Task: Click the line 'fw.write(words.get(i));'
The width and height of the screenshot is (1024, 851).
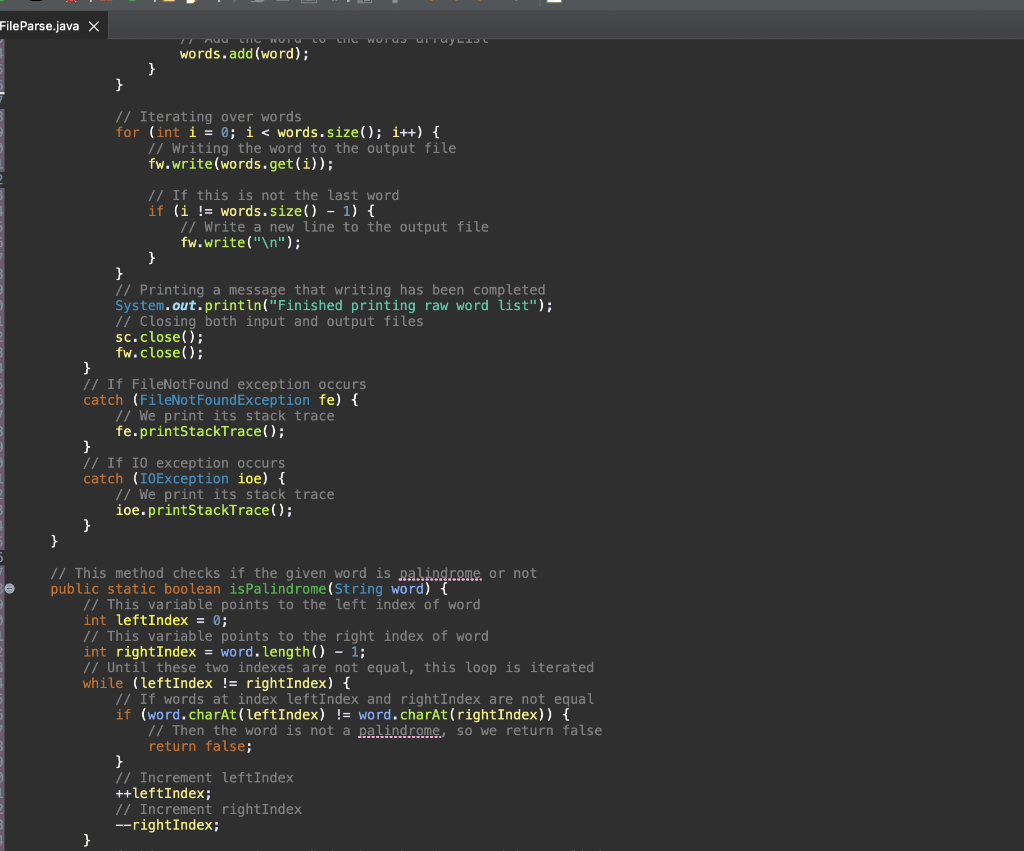Action: [x=240, y=164]
